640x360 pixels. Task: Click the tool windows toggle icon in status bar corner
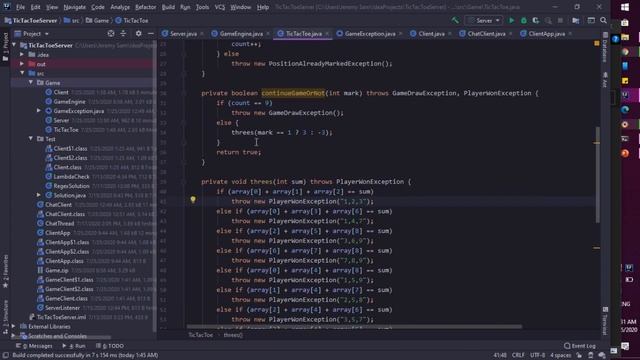click(6, 355)
